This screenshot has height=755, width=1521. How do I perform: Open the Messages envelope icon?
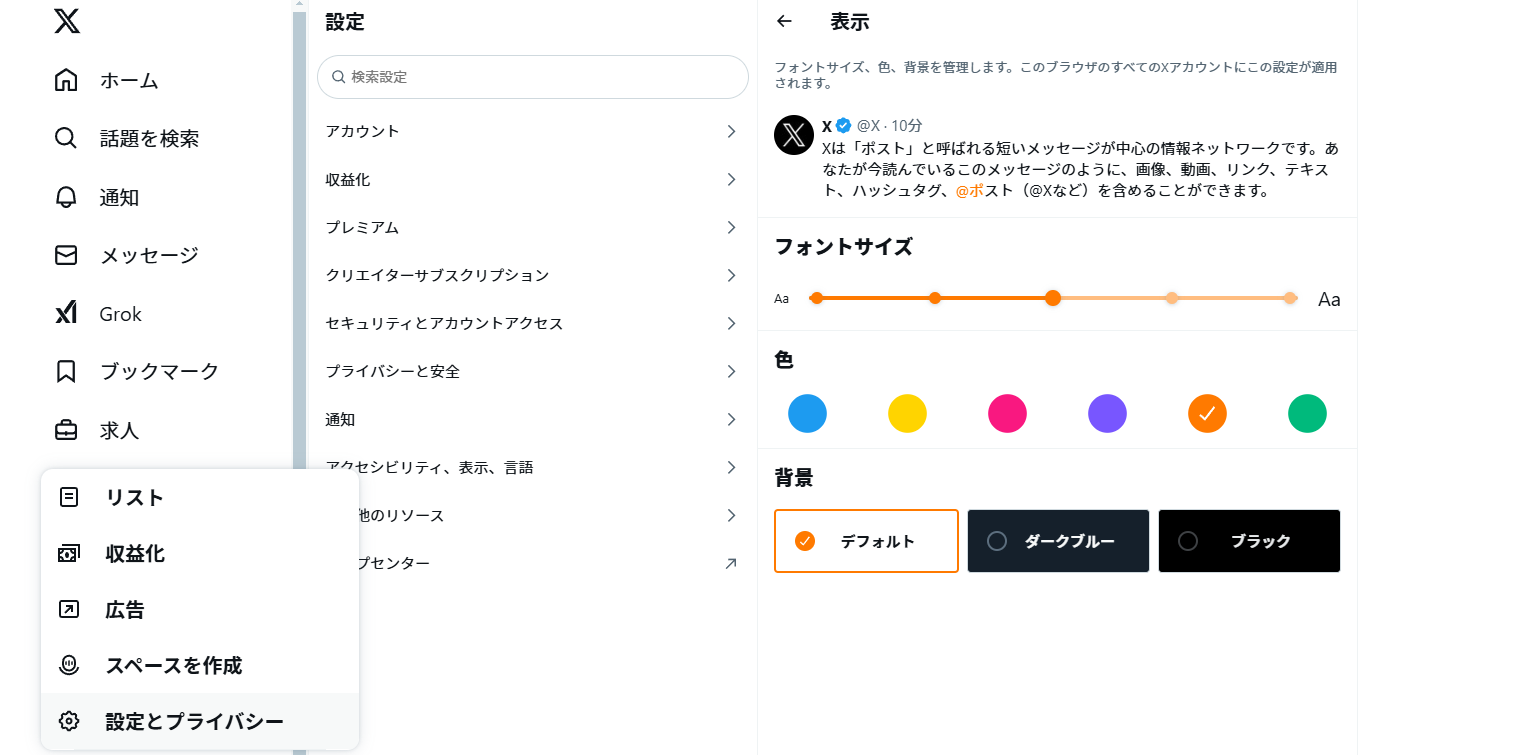point(66,255)
